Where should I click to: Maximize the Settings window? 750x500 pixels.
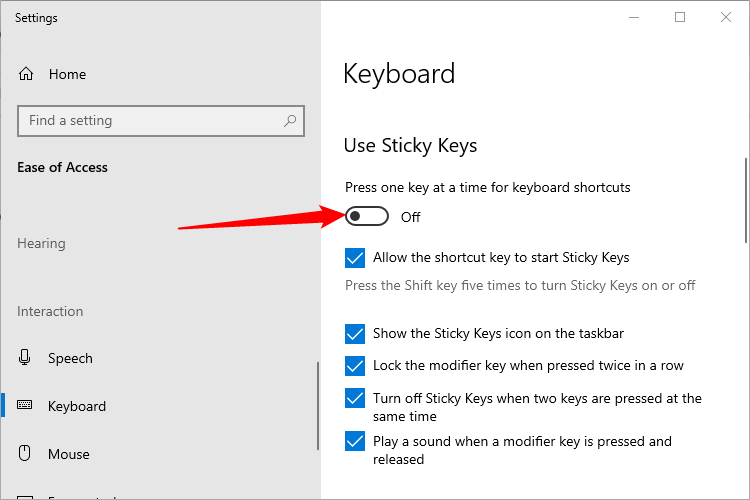tap(680, 17)
